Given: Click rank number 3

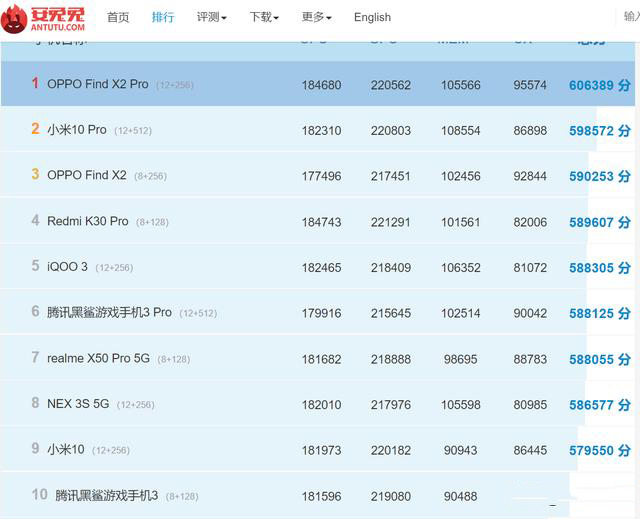Looking at the screenshot, I should (36, 175).
